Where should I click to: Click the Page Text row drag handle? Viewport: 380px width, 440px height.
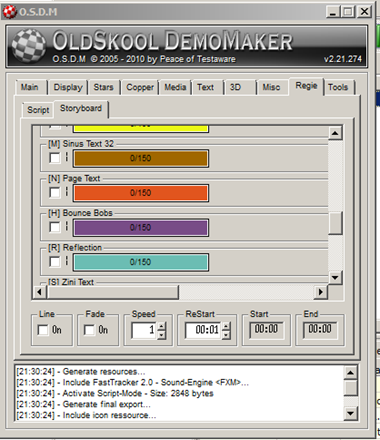click(x=66, y=192)
